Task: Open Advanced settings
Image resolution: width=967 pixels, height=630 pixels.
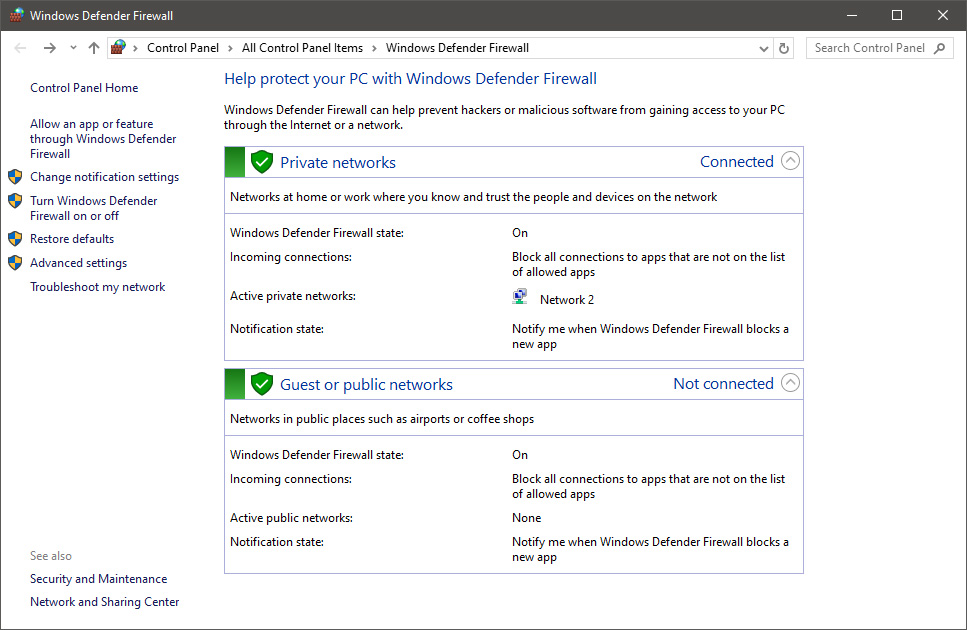Action: (78, 263)
